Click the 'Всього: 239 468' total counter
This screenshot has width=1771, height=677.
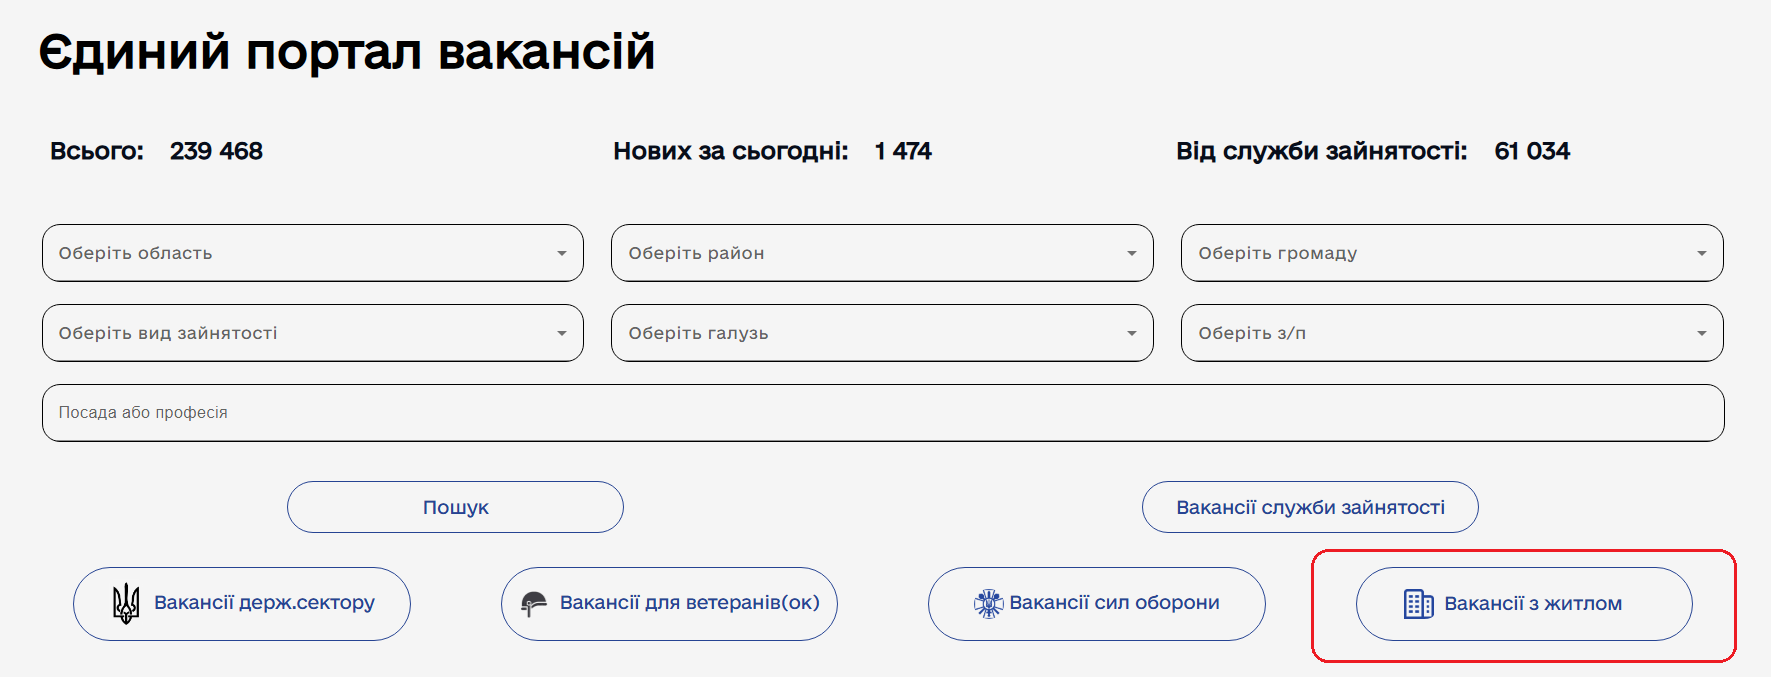(x=157, y=151)
